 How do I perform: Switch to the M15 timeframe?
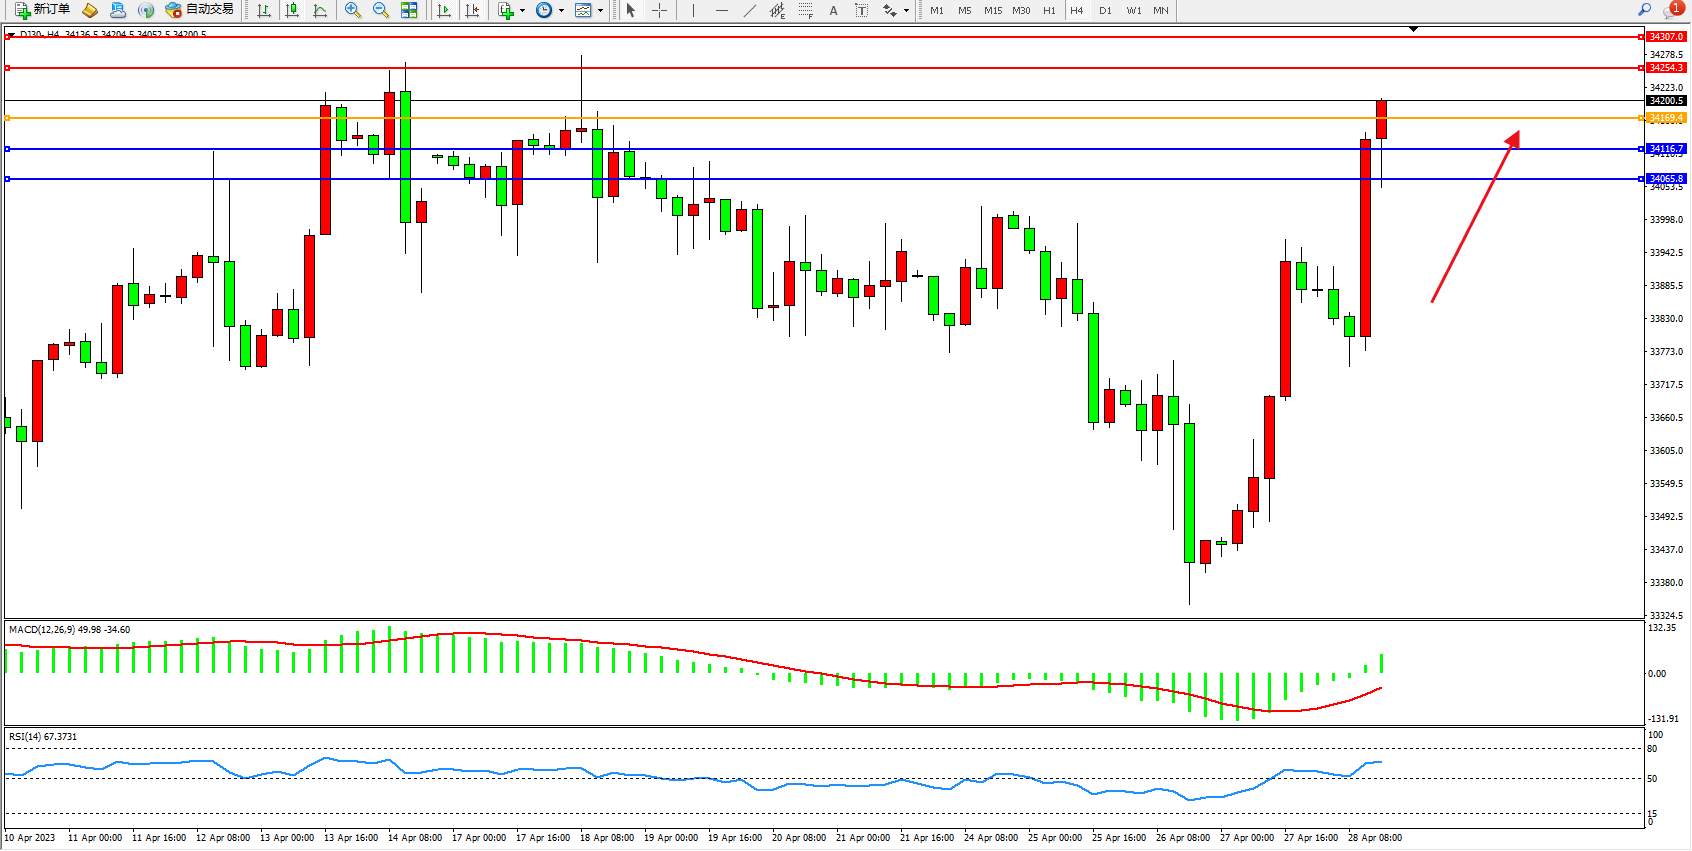tap(992, 10)
